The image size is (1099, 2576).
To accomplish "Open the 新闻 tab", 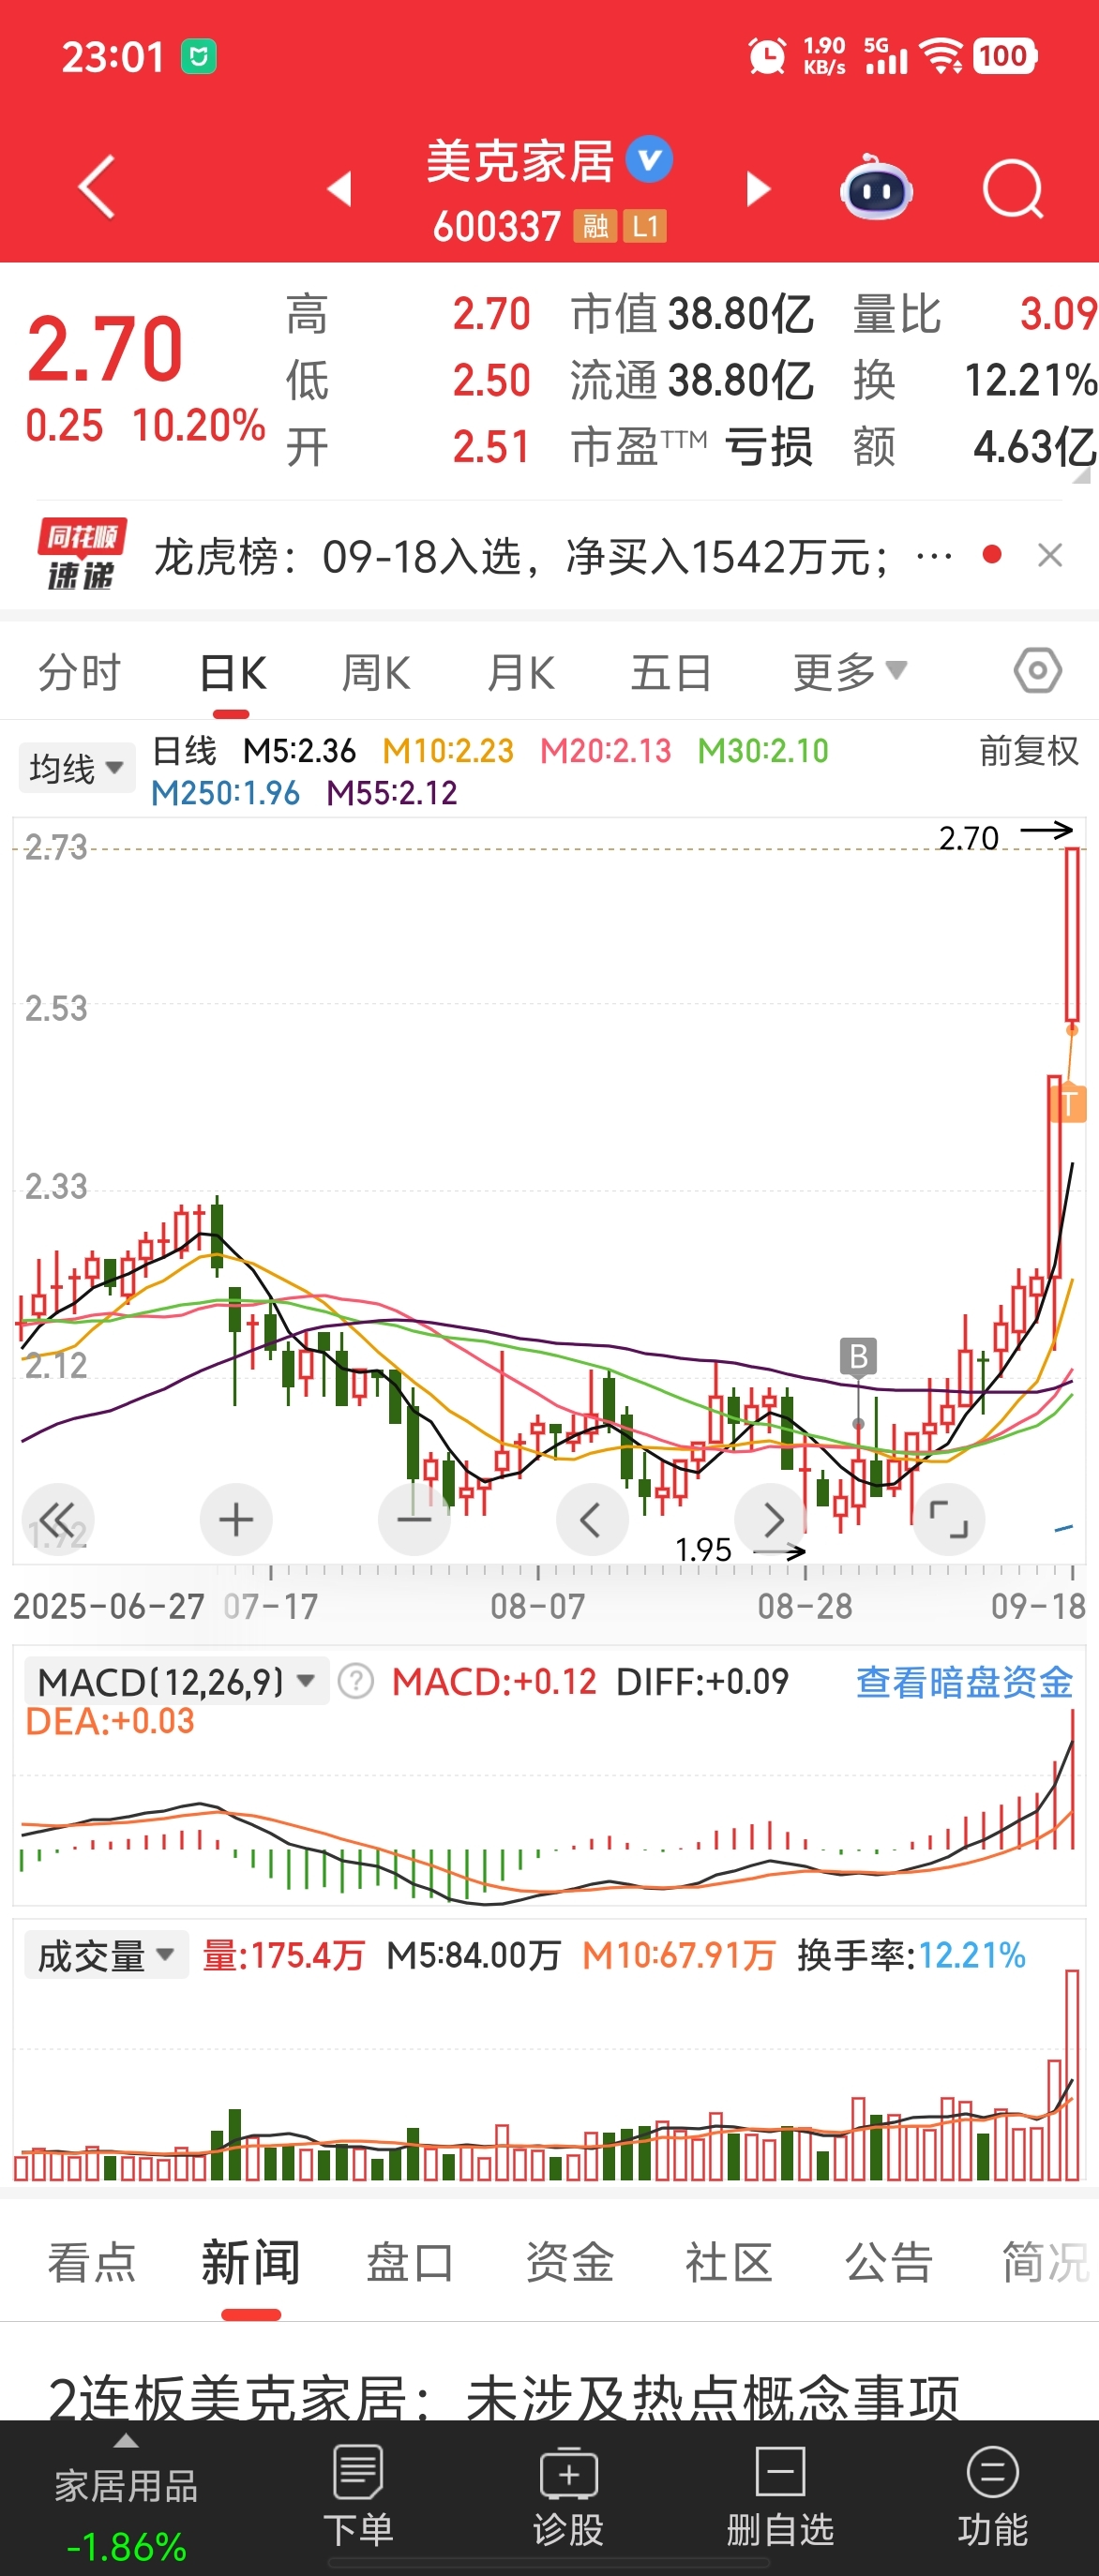I will tap(251, 2263).
